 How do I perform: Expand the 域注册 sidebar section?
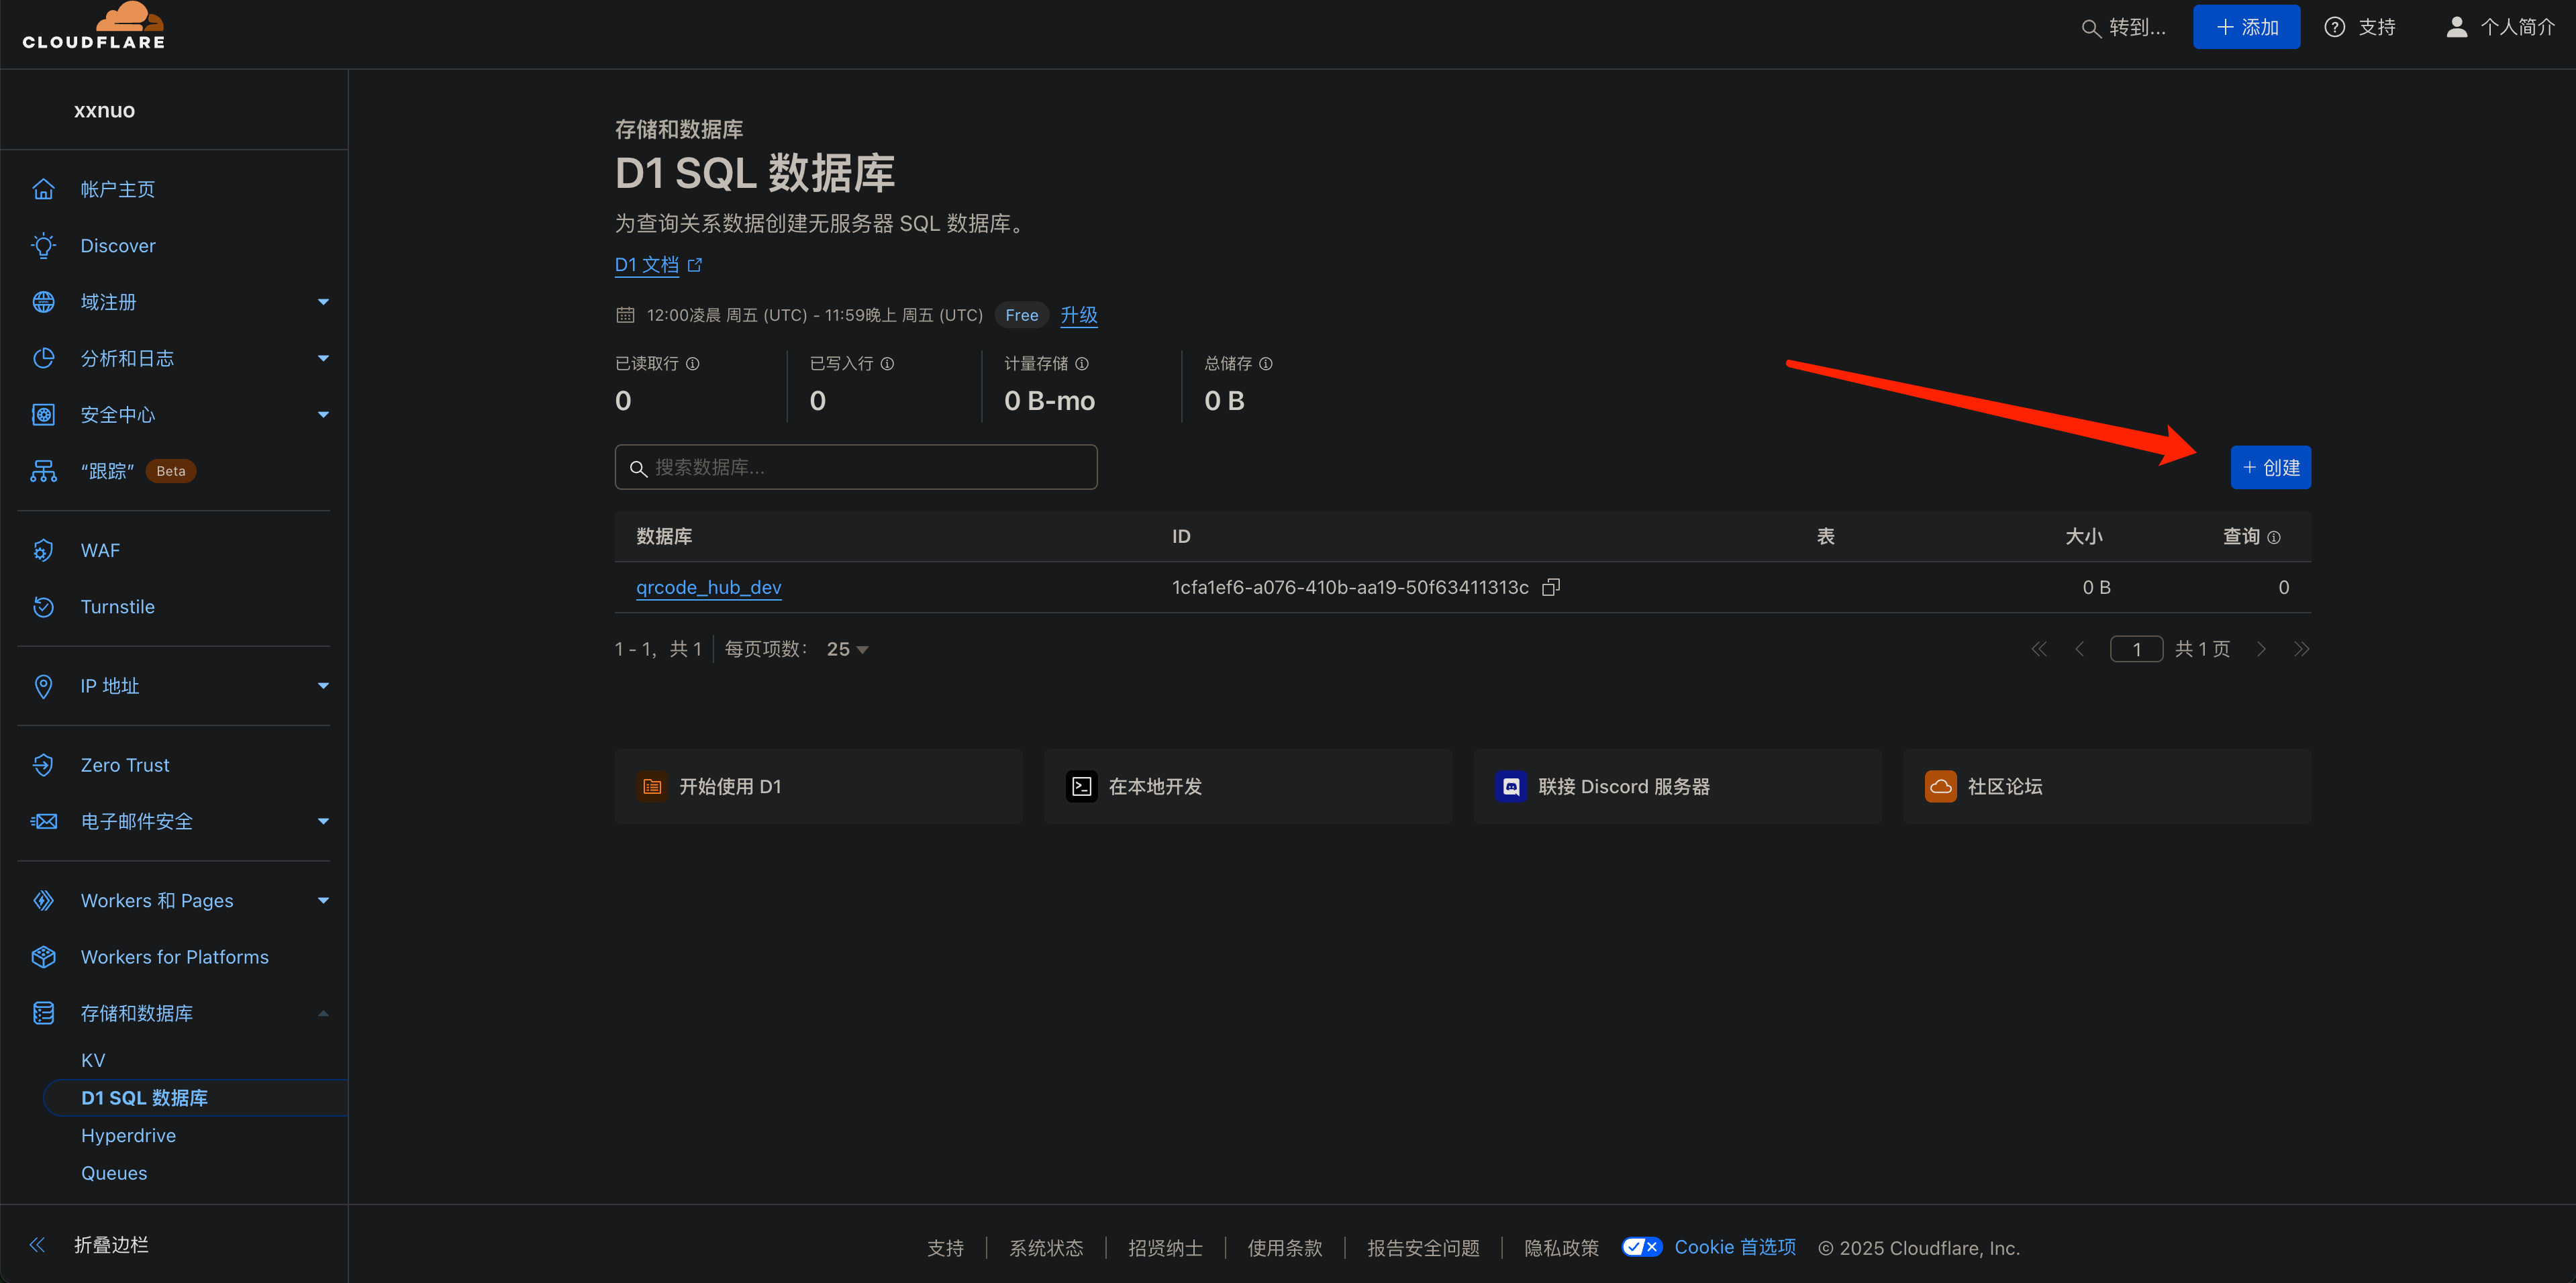point(323,302)
